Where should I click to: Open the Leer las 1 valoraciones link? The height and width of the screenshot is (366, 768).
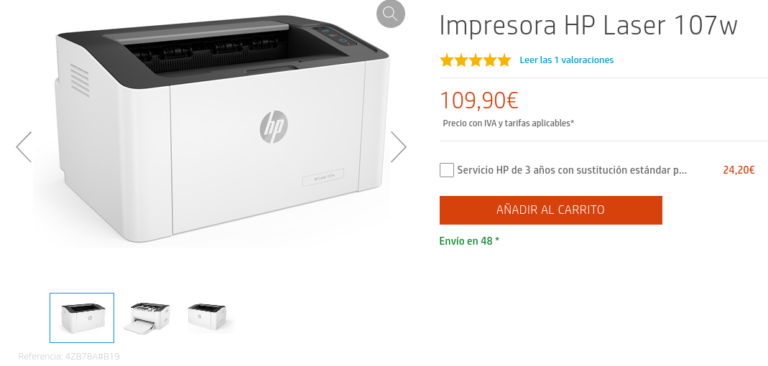(566, 60)
